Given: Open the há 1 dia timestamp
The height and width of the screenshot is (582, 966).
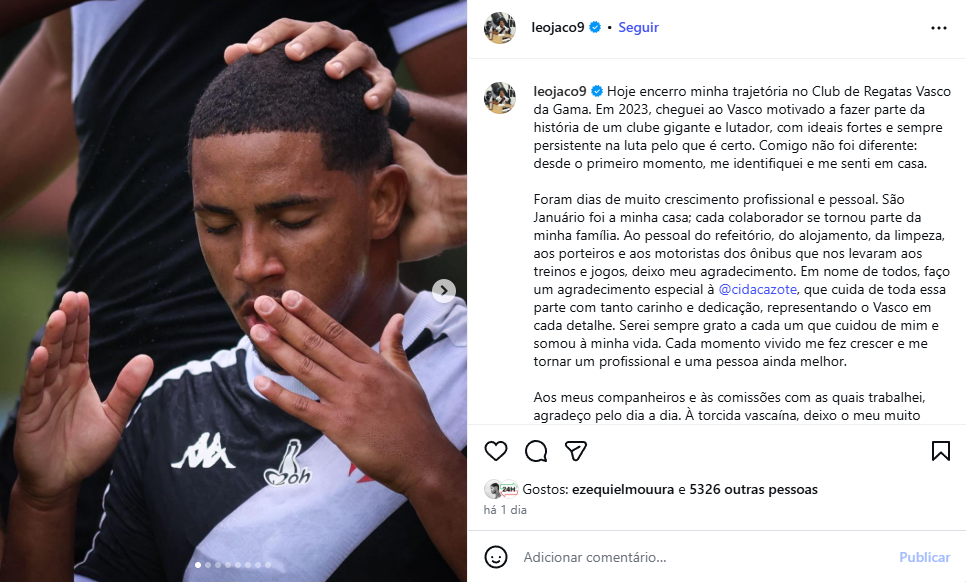Looking at the screenshot, I should (x=505, y=510).
